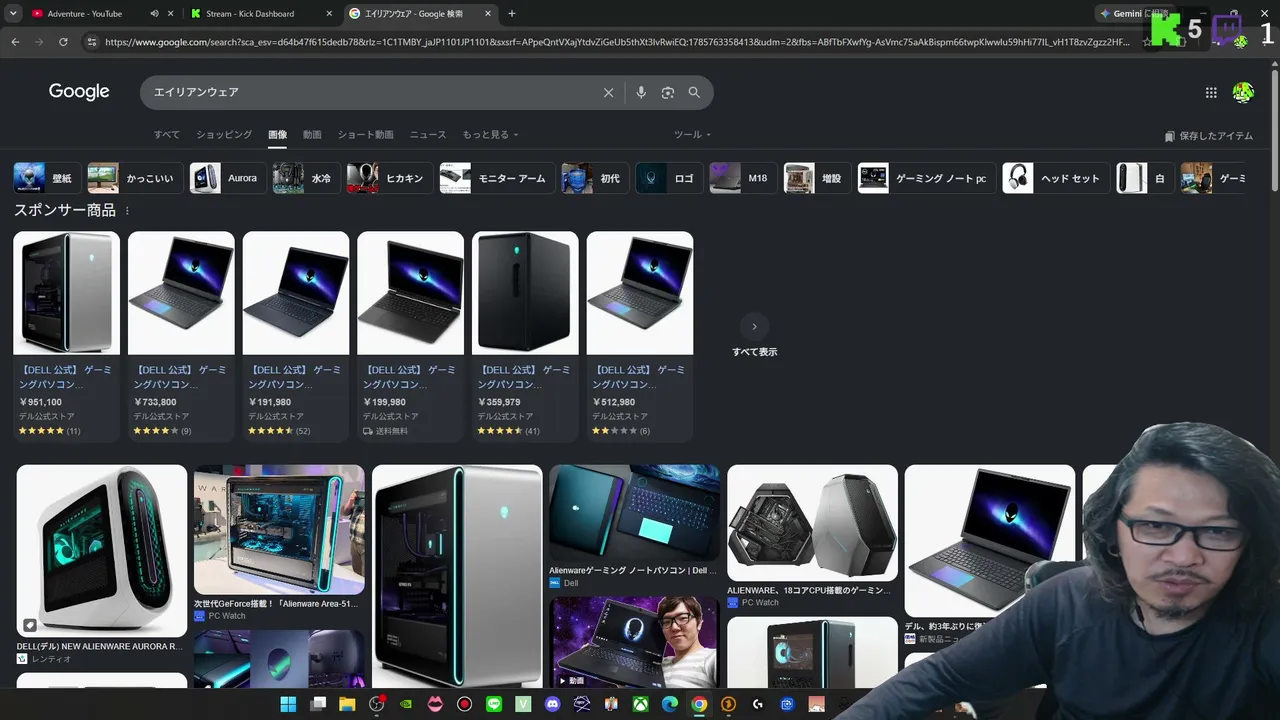
Task: Open the Windows Start menu
Action: click(288, 704)
